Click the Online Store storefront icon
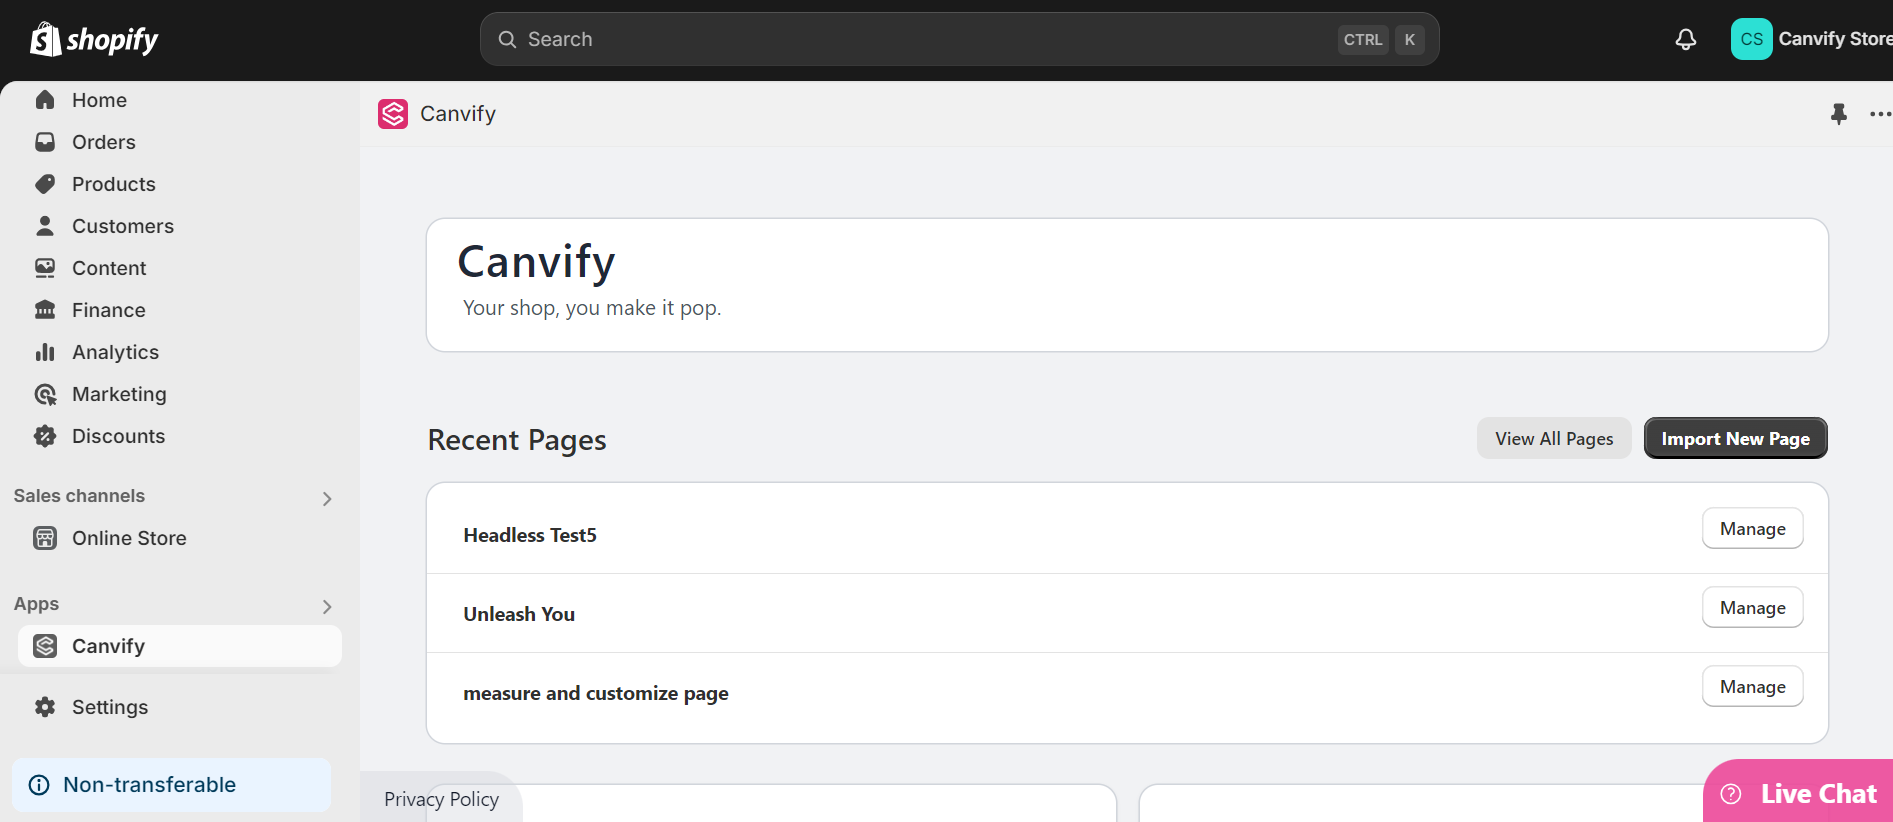The image size is (1893, 822). (x=45, y=538)
